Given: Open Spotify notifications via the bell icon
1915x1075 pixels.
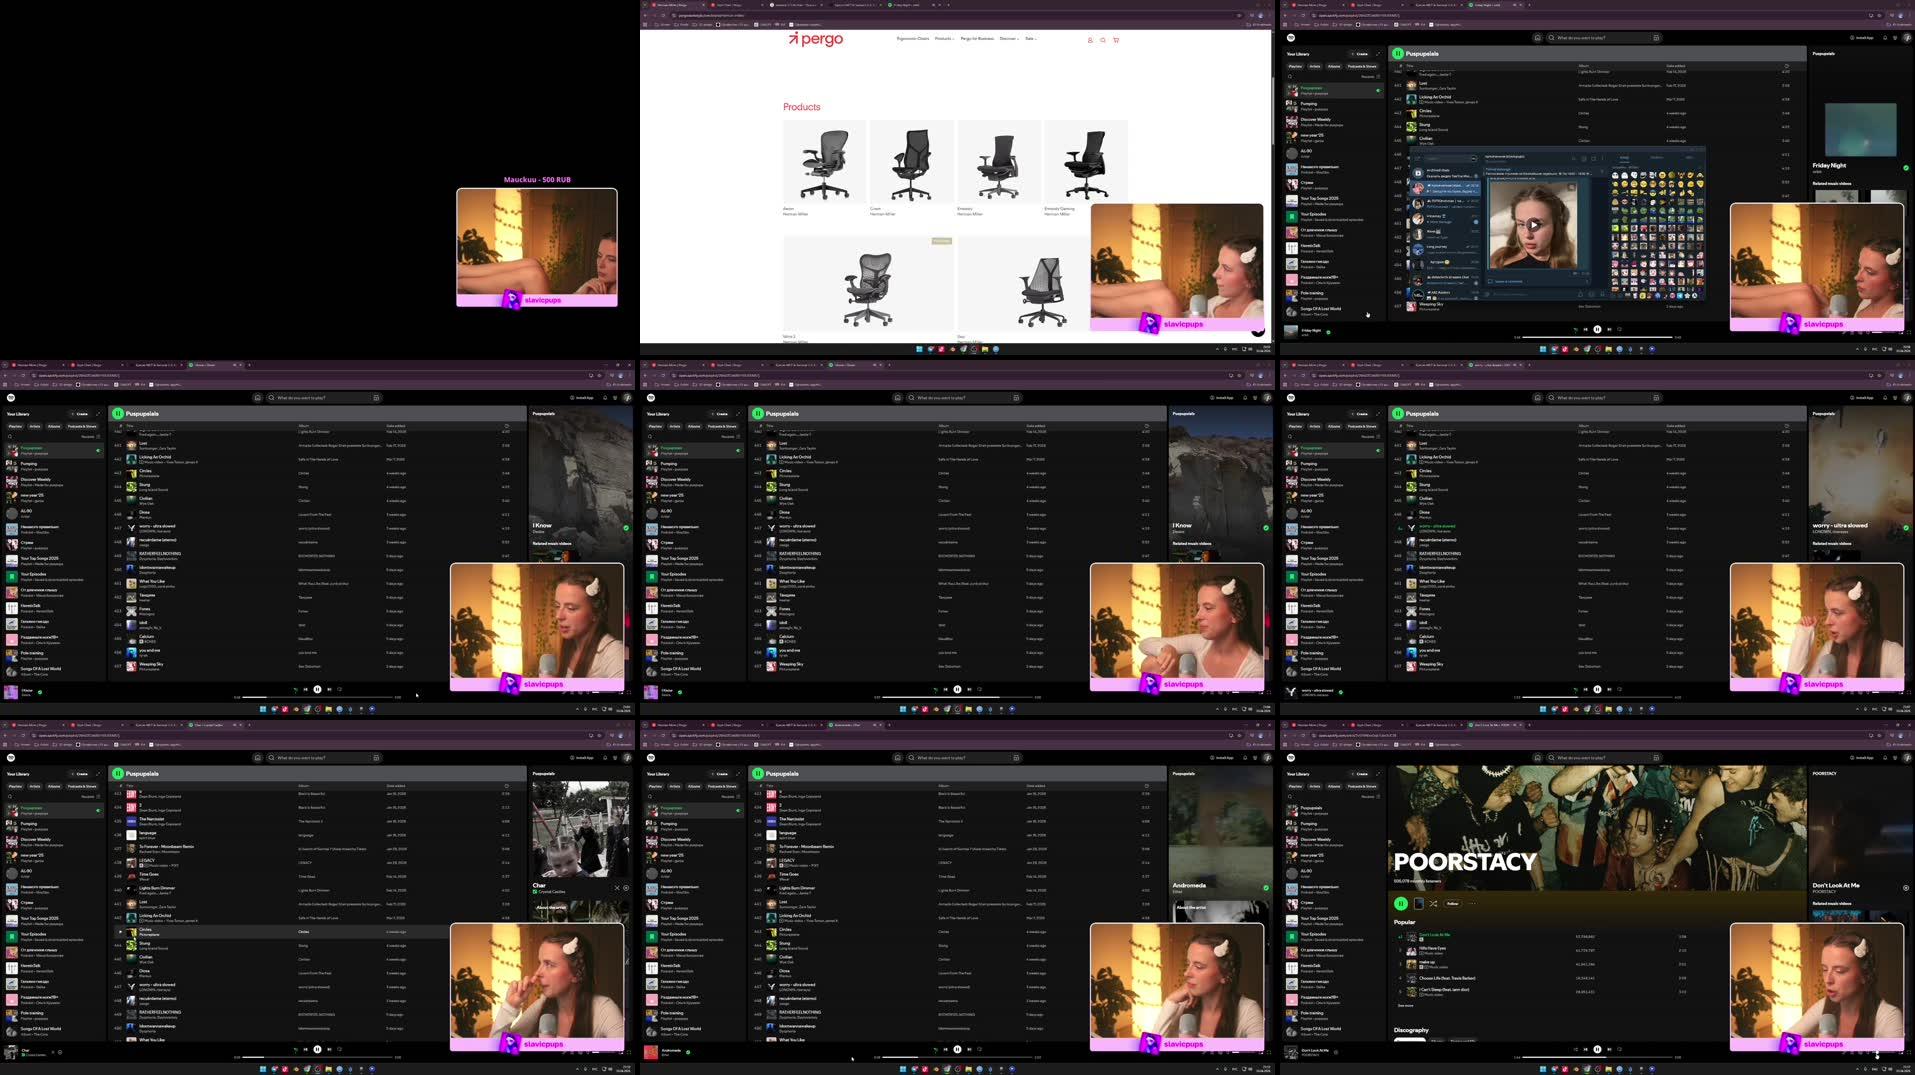Looking at the screenshot, I should (x=1886, y=40).
